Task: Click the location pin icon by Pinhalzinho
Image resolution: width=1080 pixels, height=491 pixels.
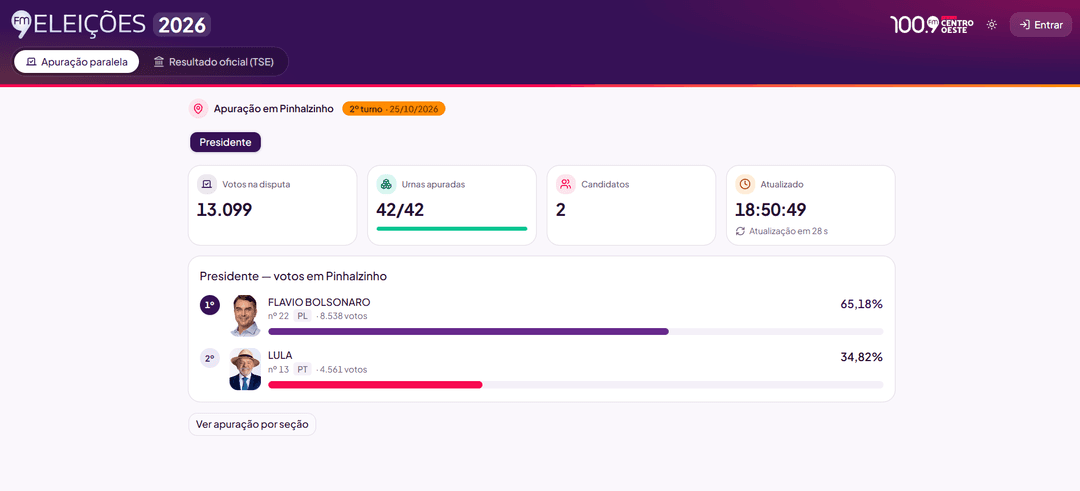Action: click(x=198, y=109)
